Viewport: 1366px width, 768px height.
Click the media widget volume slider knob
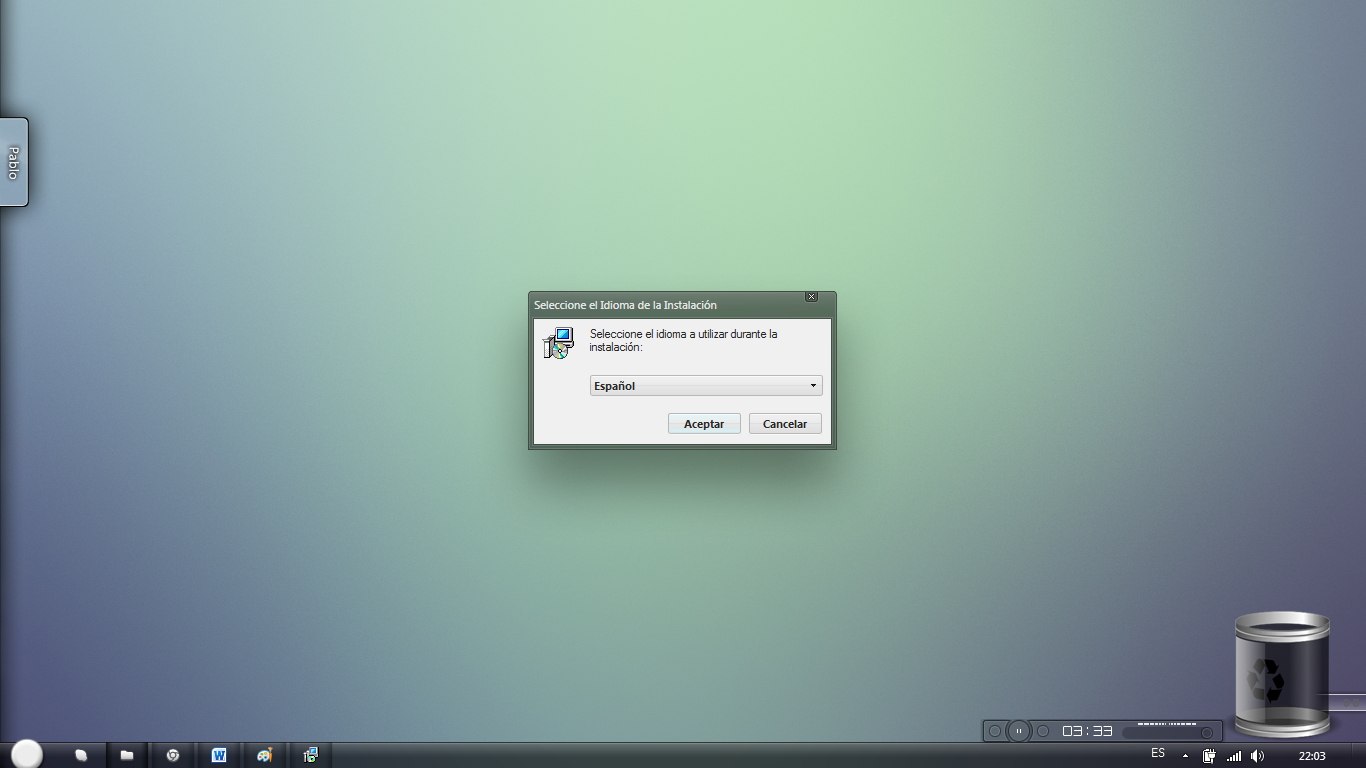(x=1207, y=733)
